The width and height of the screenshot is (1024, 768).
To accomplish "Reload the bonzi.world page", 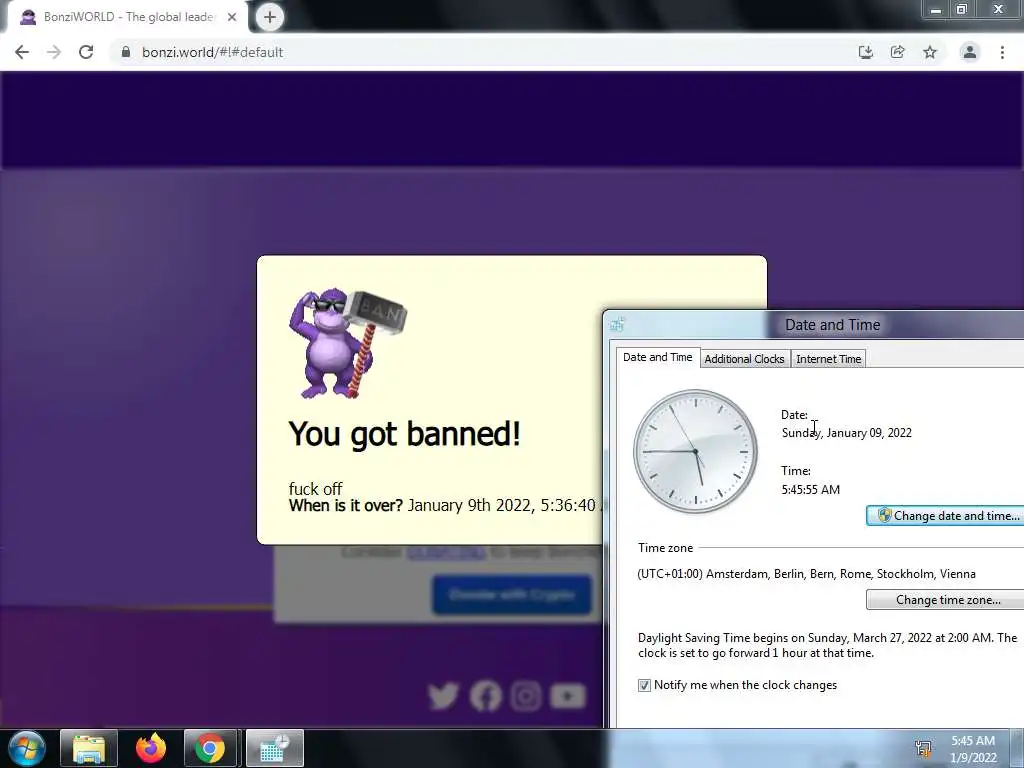I will pos(86,52).
